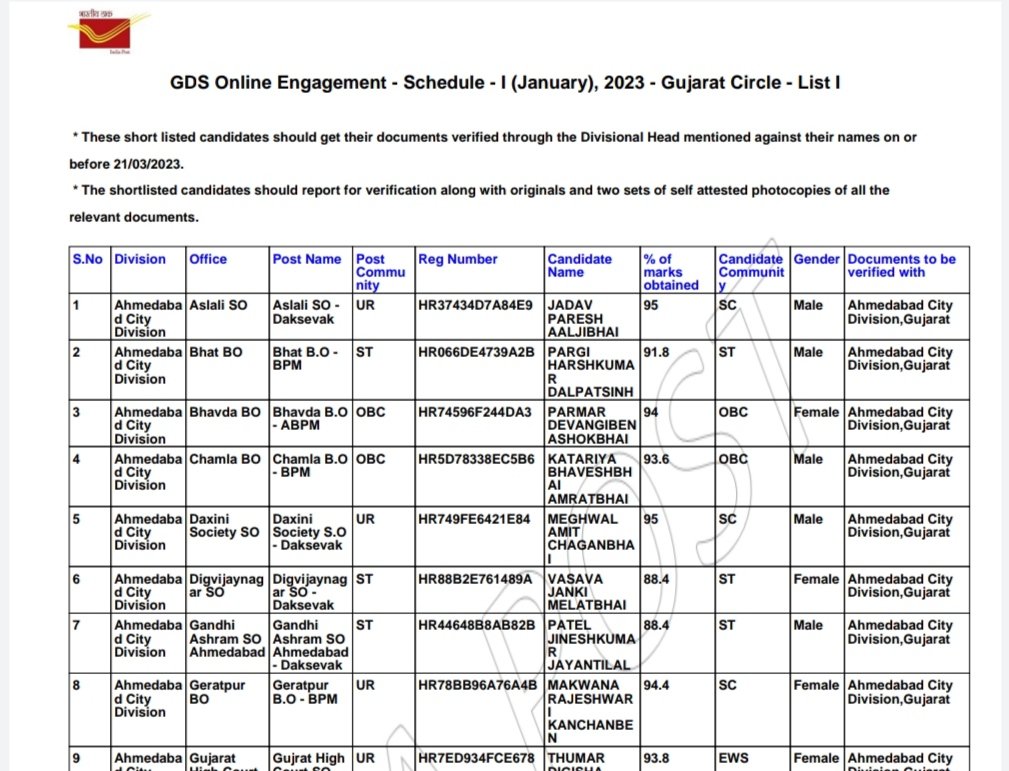Click the verification deadline note paragraph
The image size is (1009, 771).
pyautogui.click(x=494, y=150)
